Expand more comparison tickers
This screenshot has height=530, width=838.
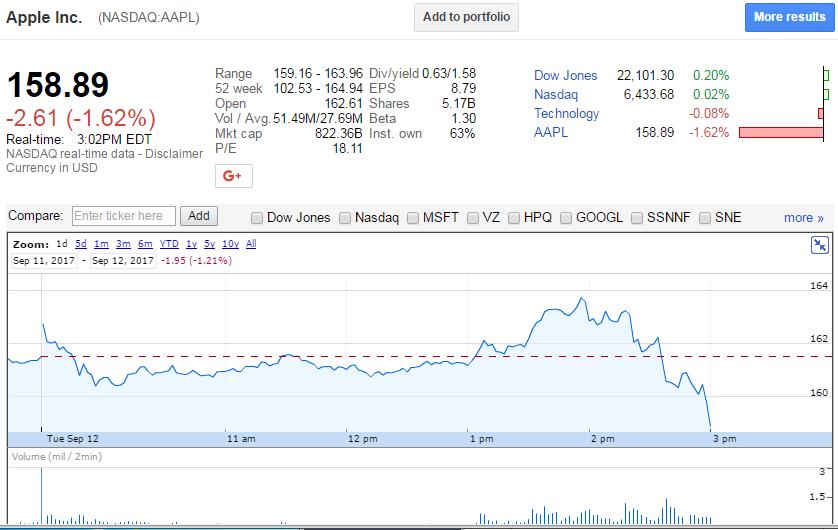[x=803, y=218]
